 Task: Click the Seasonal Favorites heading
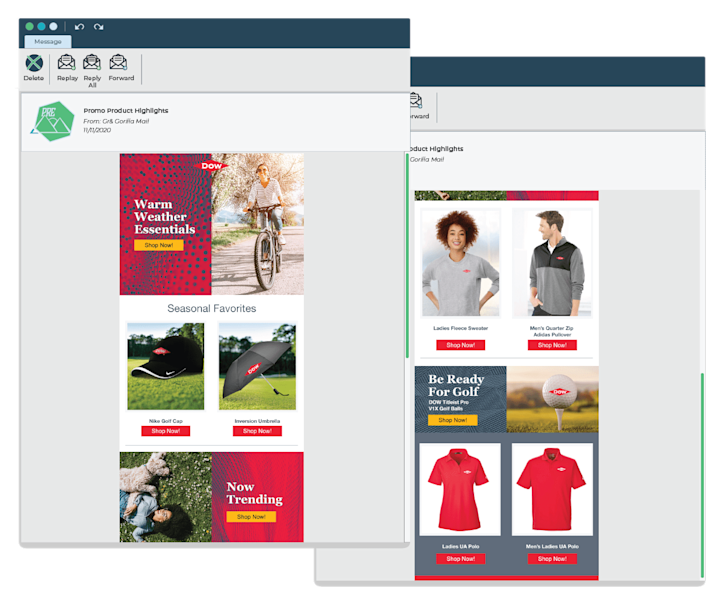coord(212,308)
